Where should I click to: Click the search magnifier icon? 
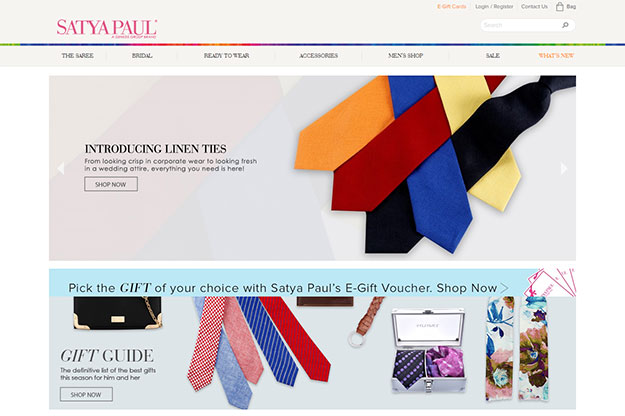point(565,25)
